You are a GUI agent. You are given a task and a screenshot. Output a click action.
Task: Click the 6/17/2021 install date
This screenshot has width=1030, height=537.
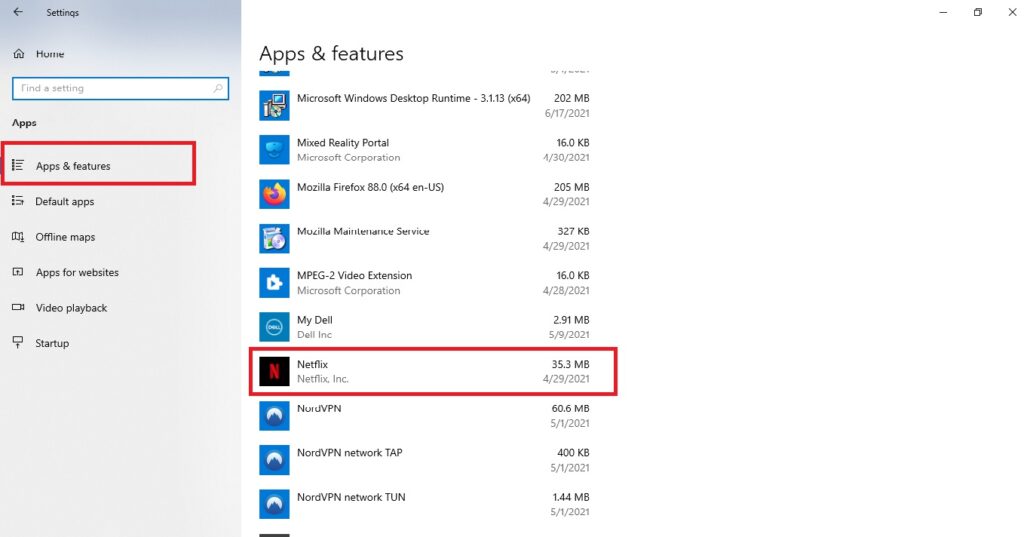567,113
